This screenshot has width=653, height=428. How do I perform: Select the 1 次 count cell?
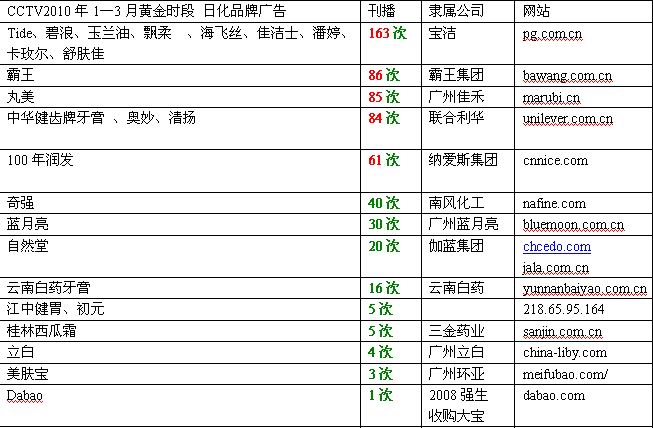[380, 395]
